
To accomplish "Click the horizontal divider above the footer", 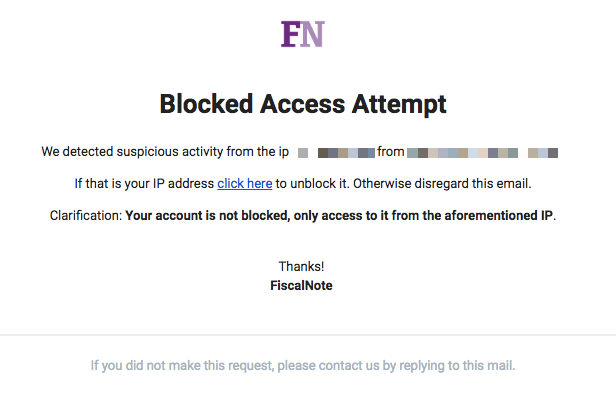I will click(308, 335).
